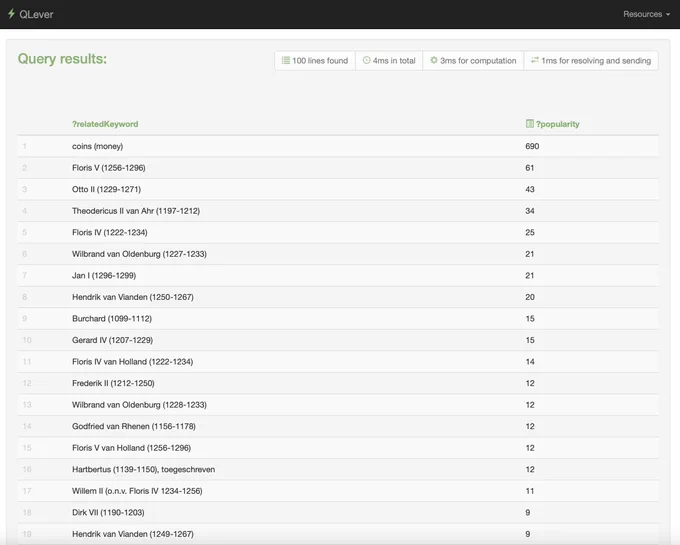Select the 'Gerard IV (1207-1229)' cell

[112, 340]
